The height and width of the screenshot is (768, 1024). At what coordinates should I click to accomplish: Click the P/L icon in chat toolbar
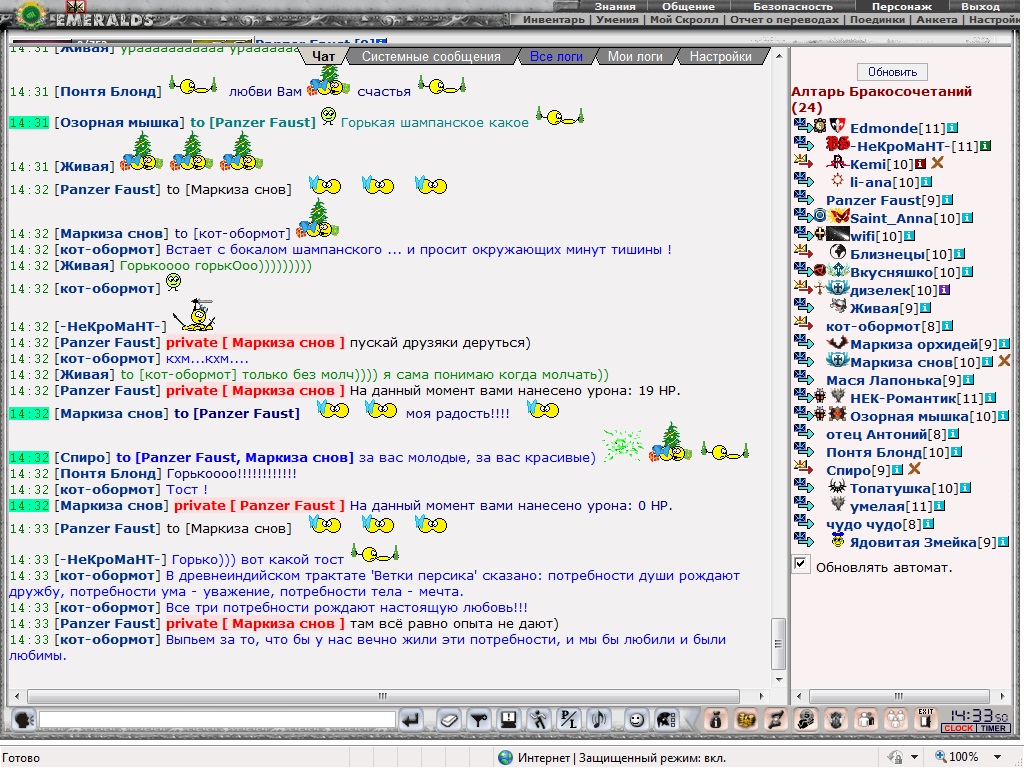click(569, 720)
